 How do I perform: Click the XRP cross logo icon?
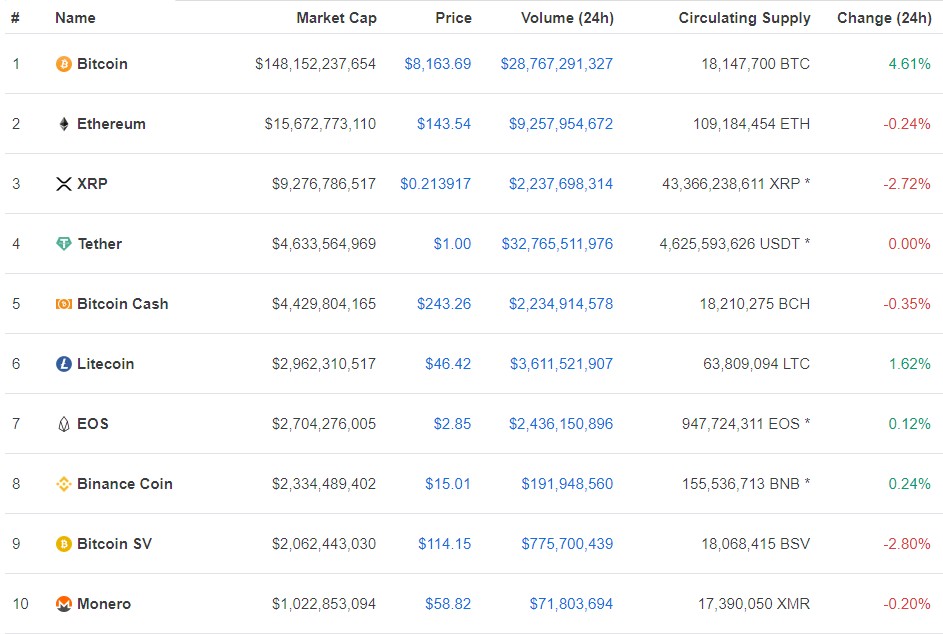[x=64, y=184]
